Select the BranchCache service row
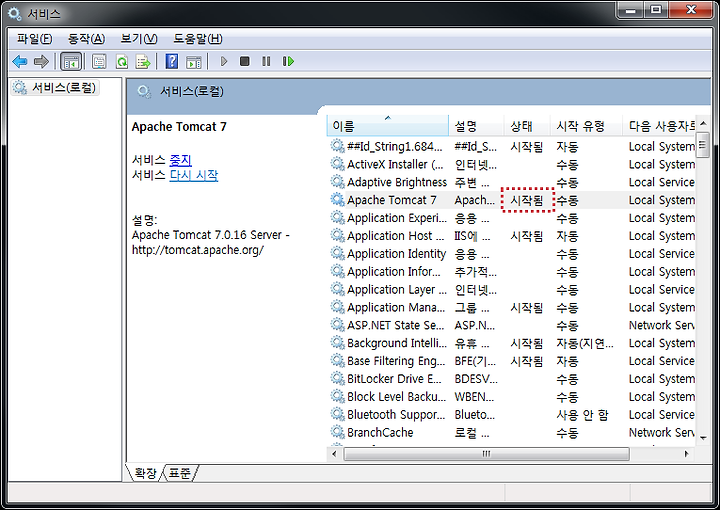This screenshot has height=510, width=720. 512,433
